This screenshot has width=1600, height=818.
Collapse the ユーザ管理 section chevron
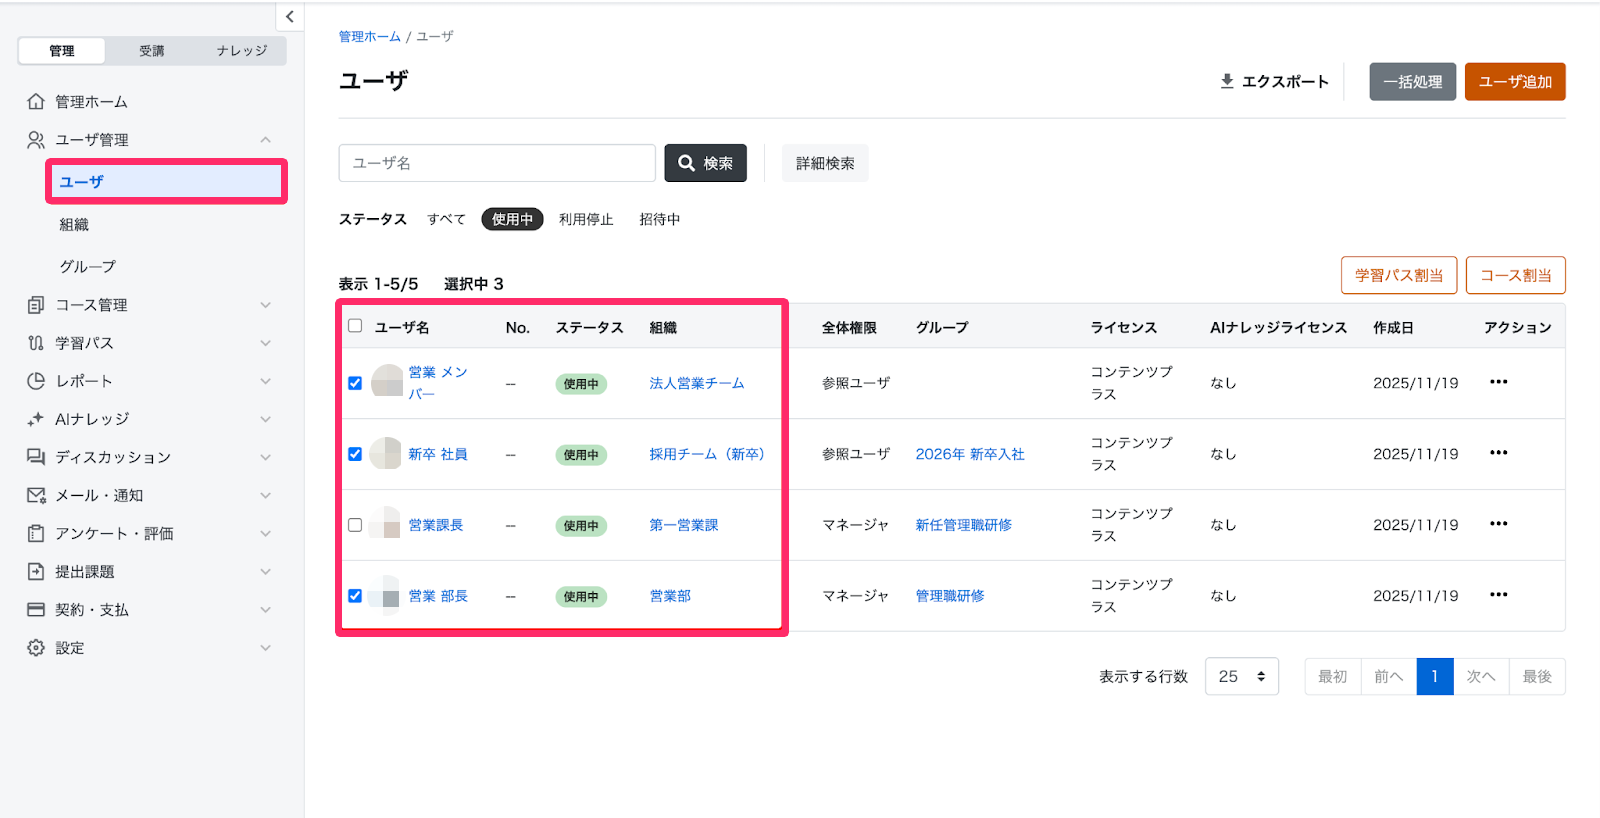[265, 140]
